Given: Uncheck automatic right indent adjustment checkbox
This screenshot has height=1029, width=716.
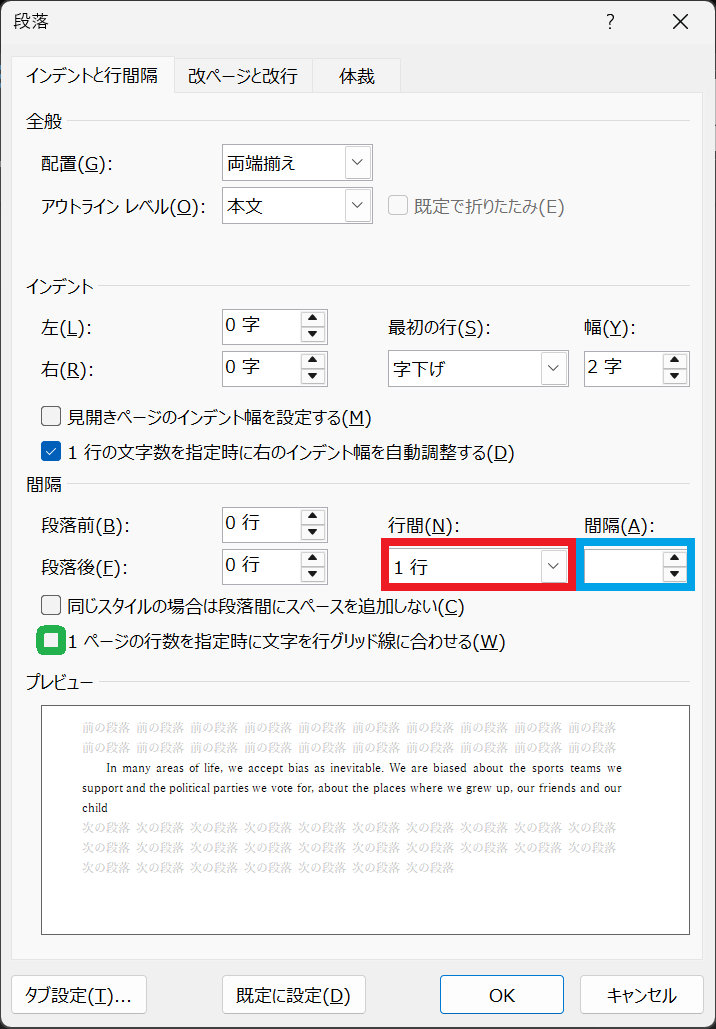Looking at the screenshot, I should [x=51, y=452].
